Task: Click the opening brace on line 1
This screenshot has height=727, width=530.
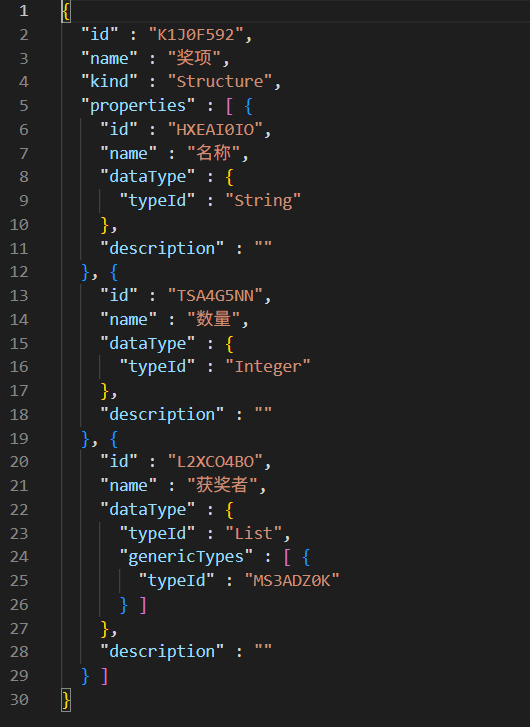Action: (66, 11)
